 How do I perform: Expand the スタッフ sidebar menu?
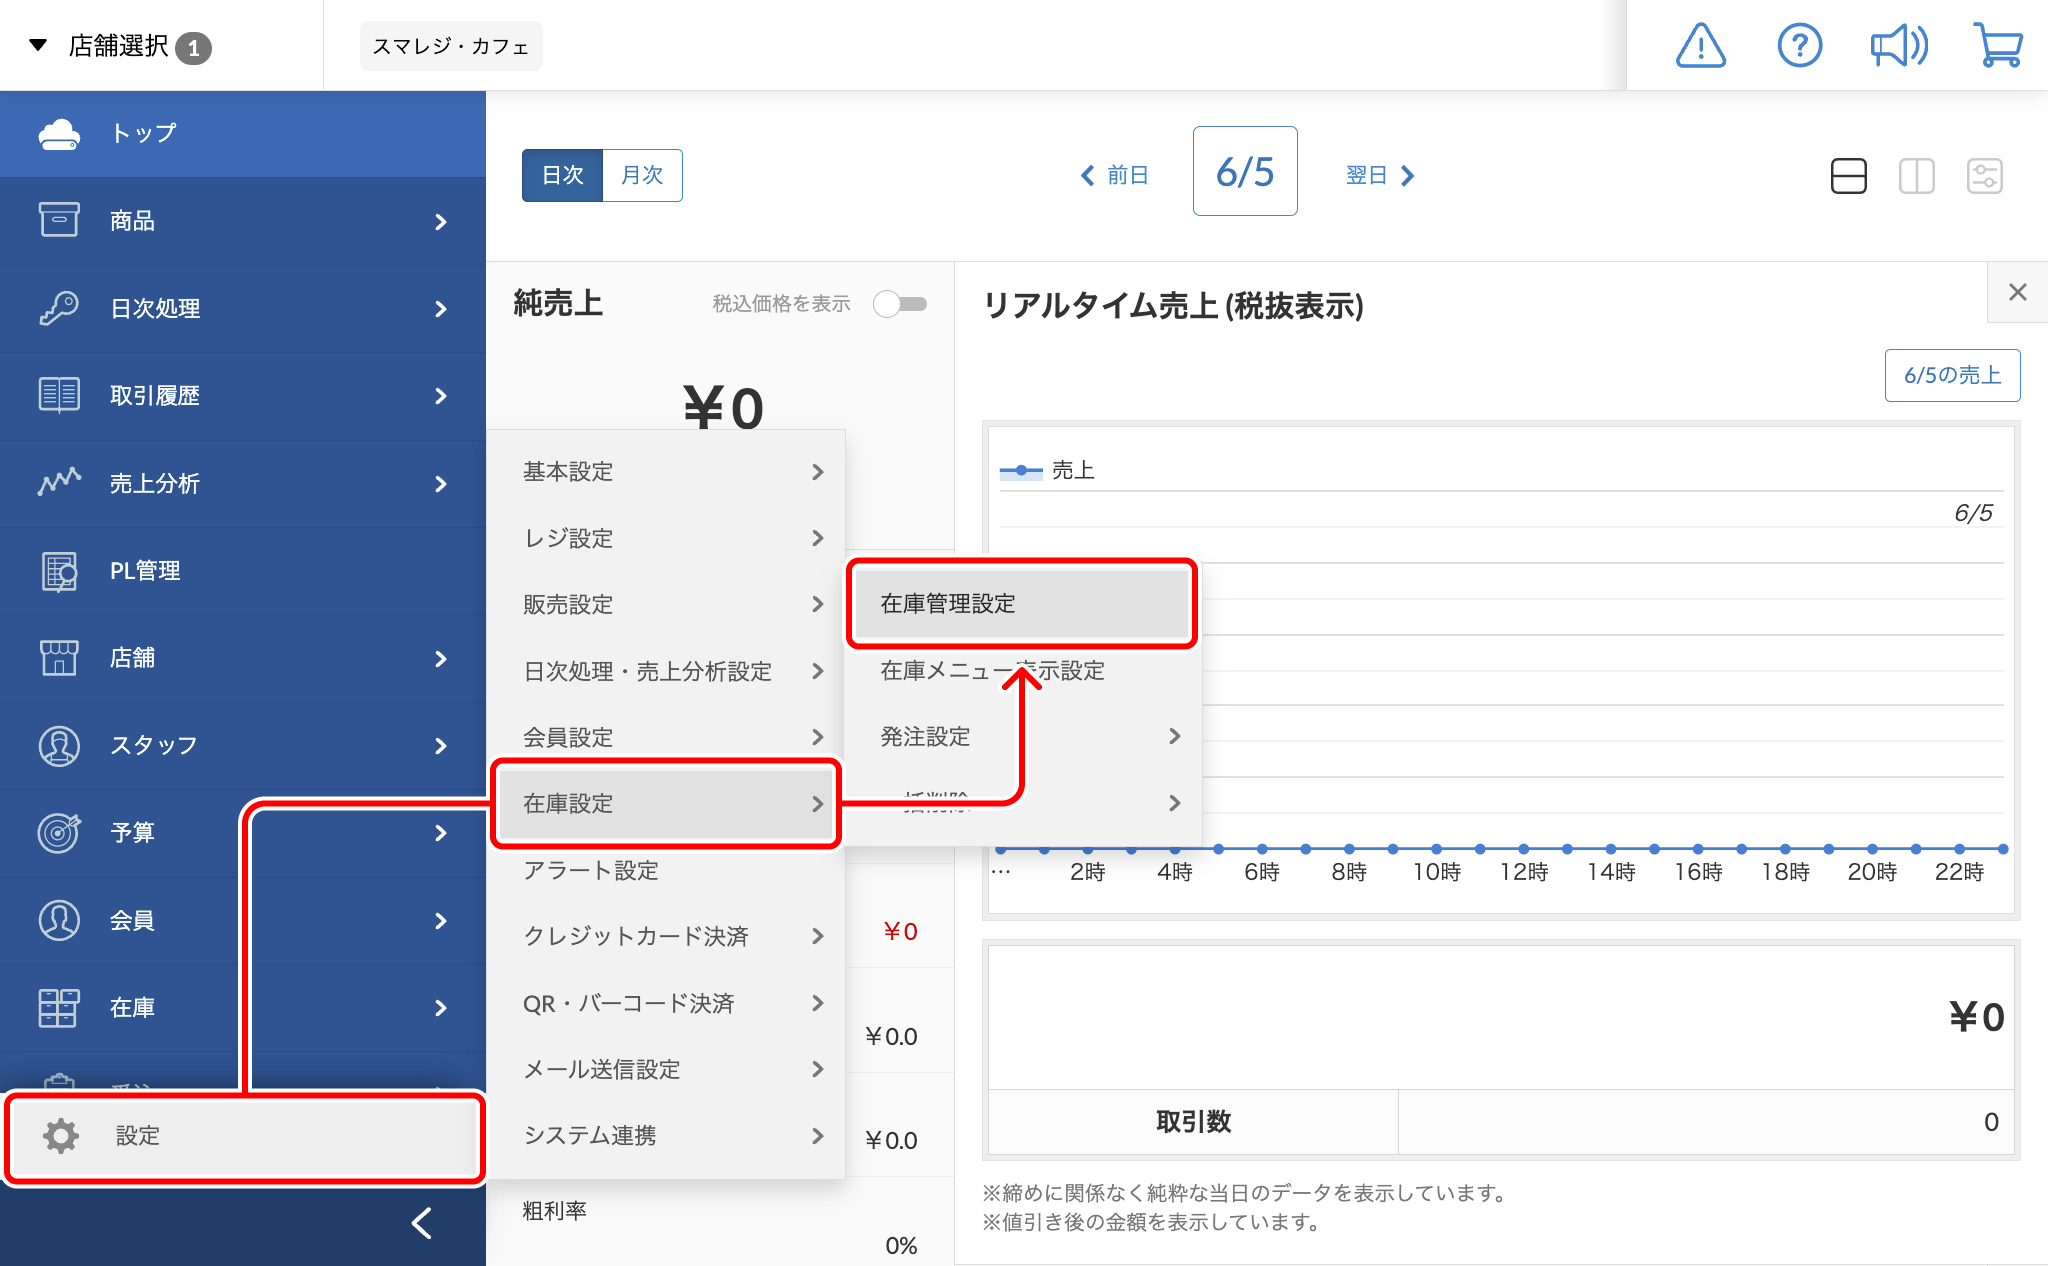coord(243,746)
